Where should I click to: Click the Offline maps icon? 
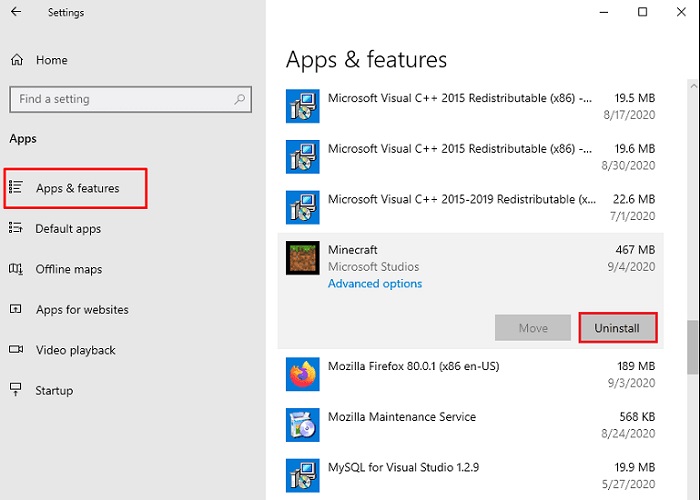(16, 269)
